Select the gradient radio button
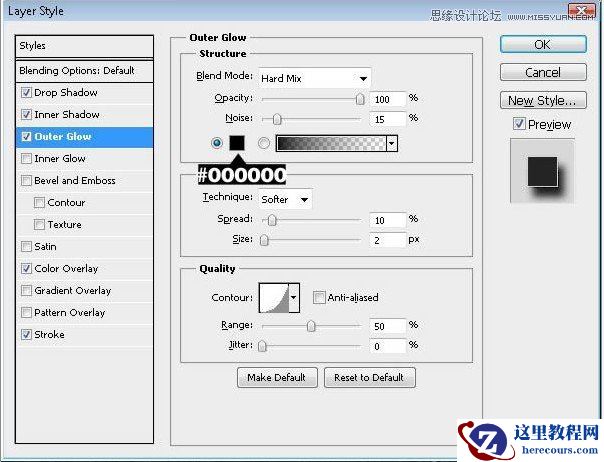 click(264, 143)
